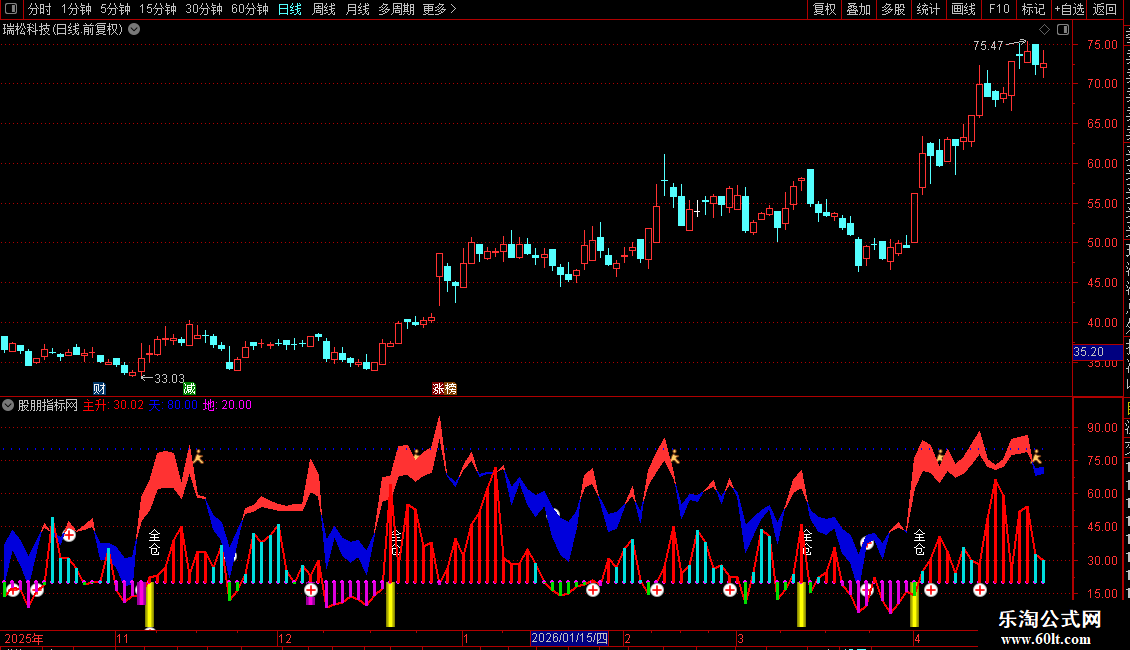Click the 75.47 high price label
This screenshot has height=650, width=1130.
click(x=988, y=45)
